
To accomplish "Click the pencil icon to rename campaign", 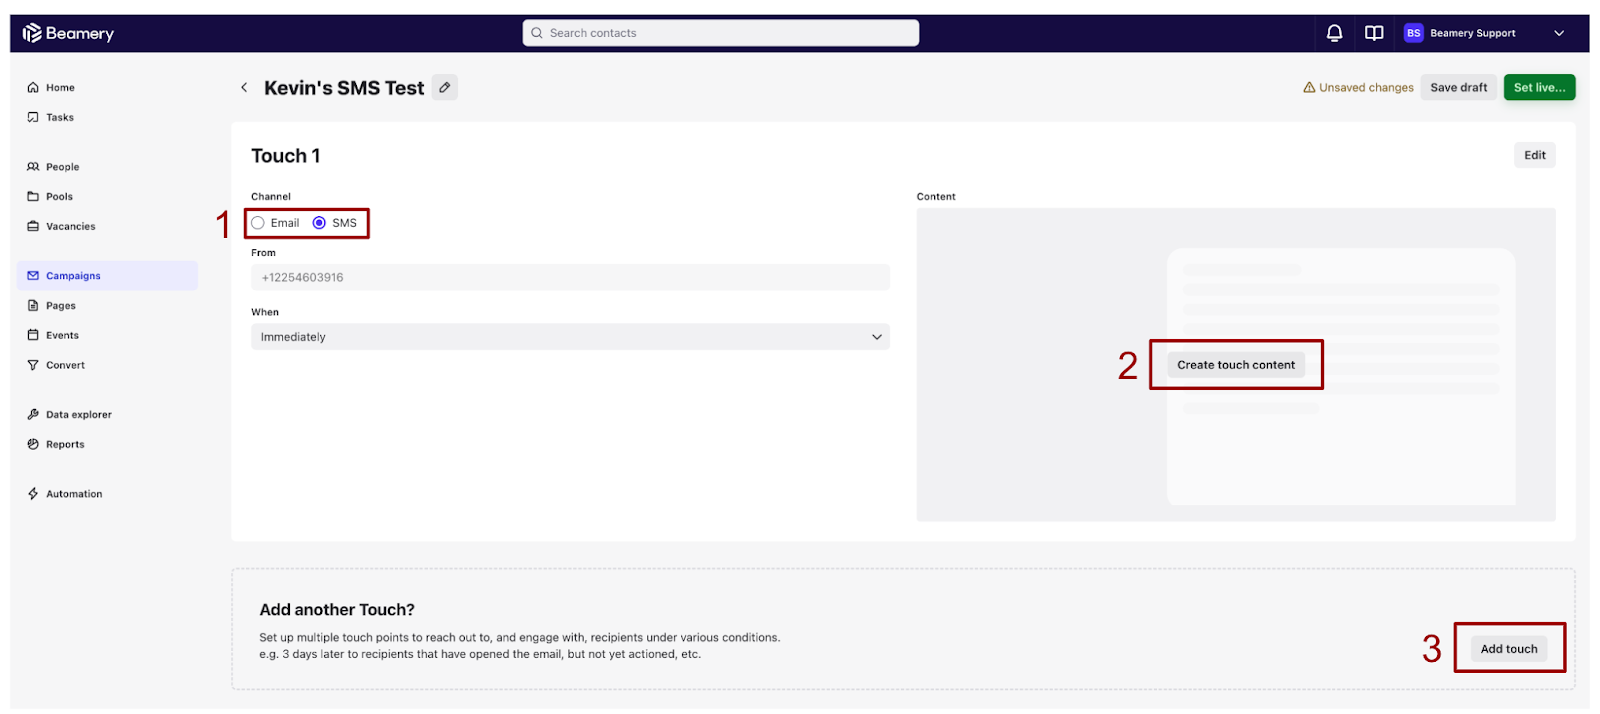I will pyautogui.click(x=445, y=88).
